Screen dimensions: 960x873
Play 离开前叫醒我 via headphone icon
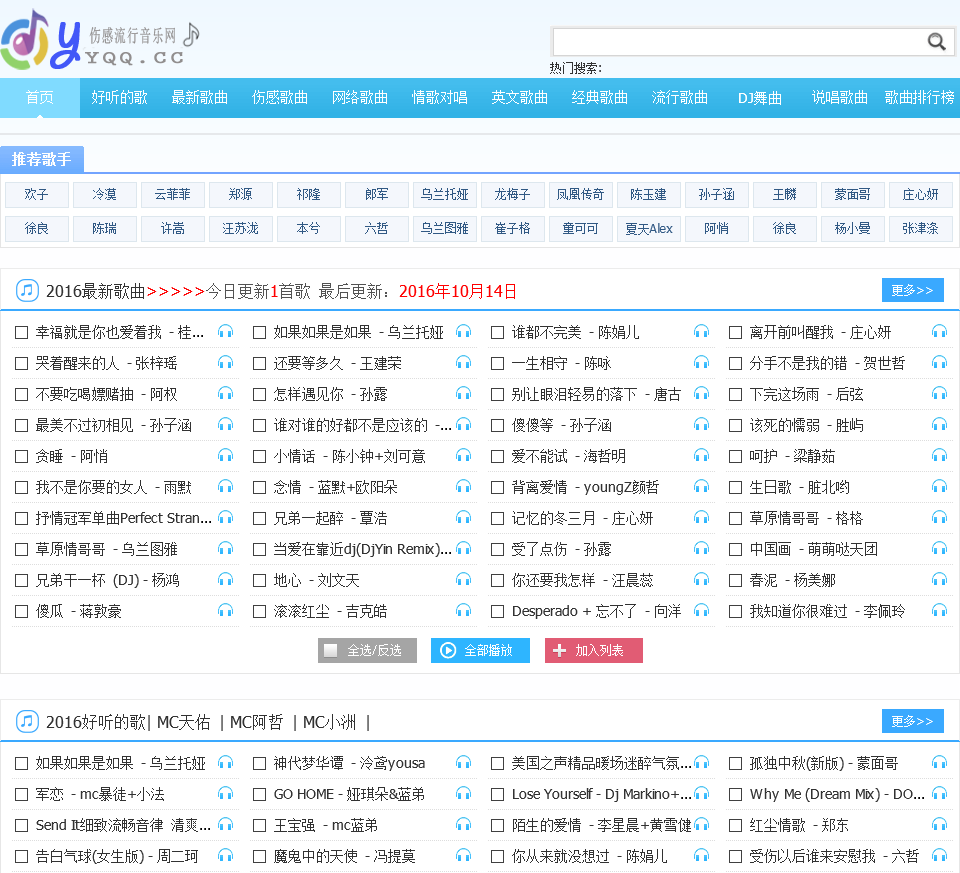(939, 332)
